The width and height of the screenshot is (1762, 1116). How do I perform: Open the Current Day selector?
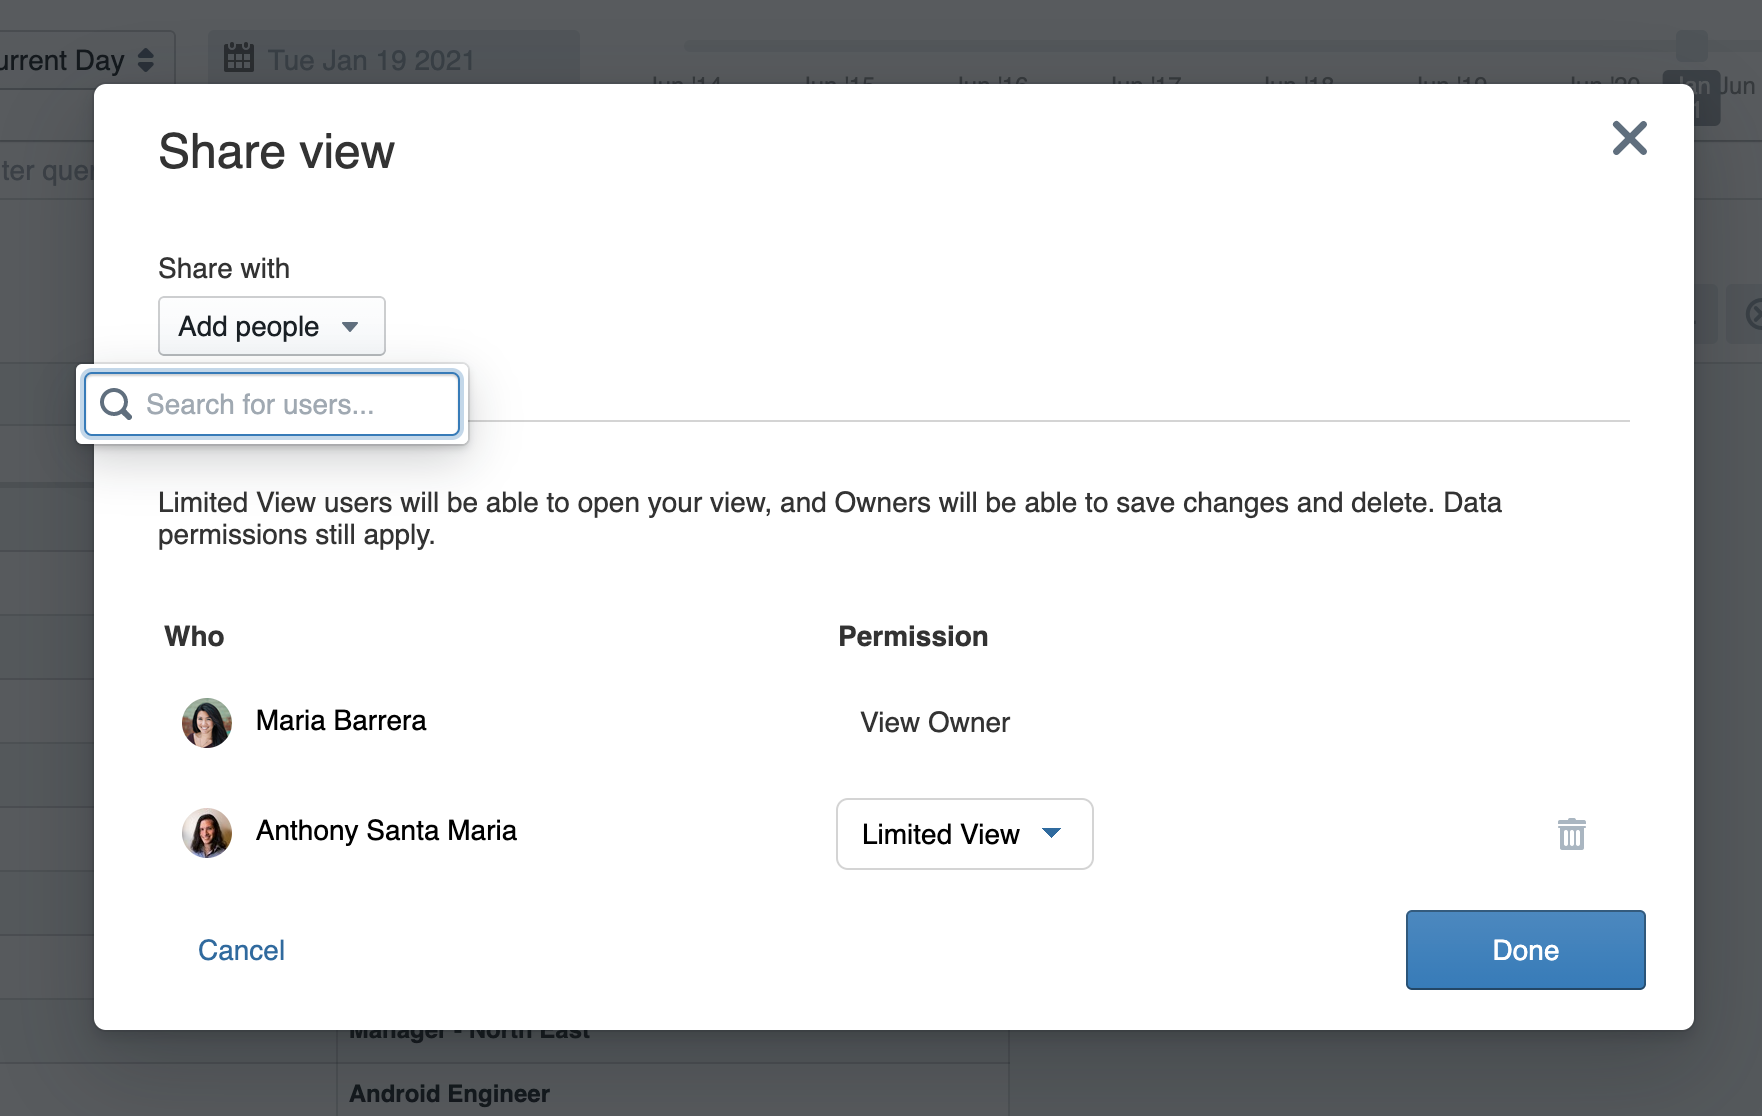point(80,60)
